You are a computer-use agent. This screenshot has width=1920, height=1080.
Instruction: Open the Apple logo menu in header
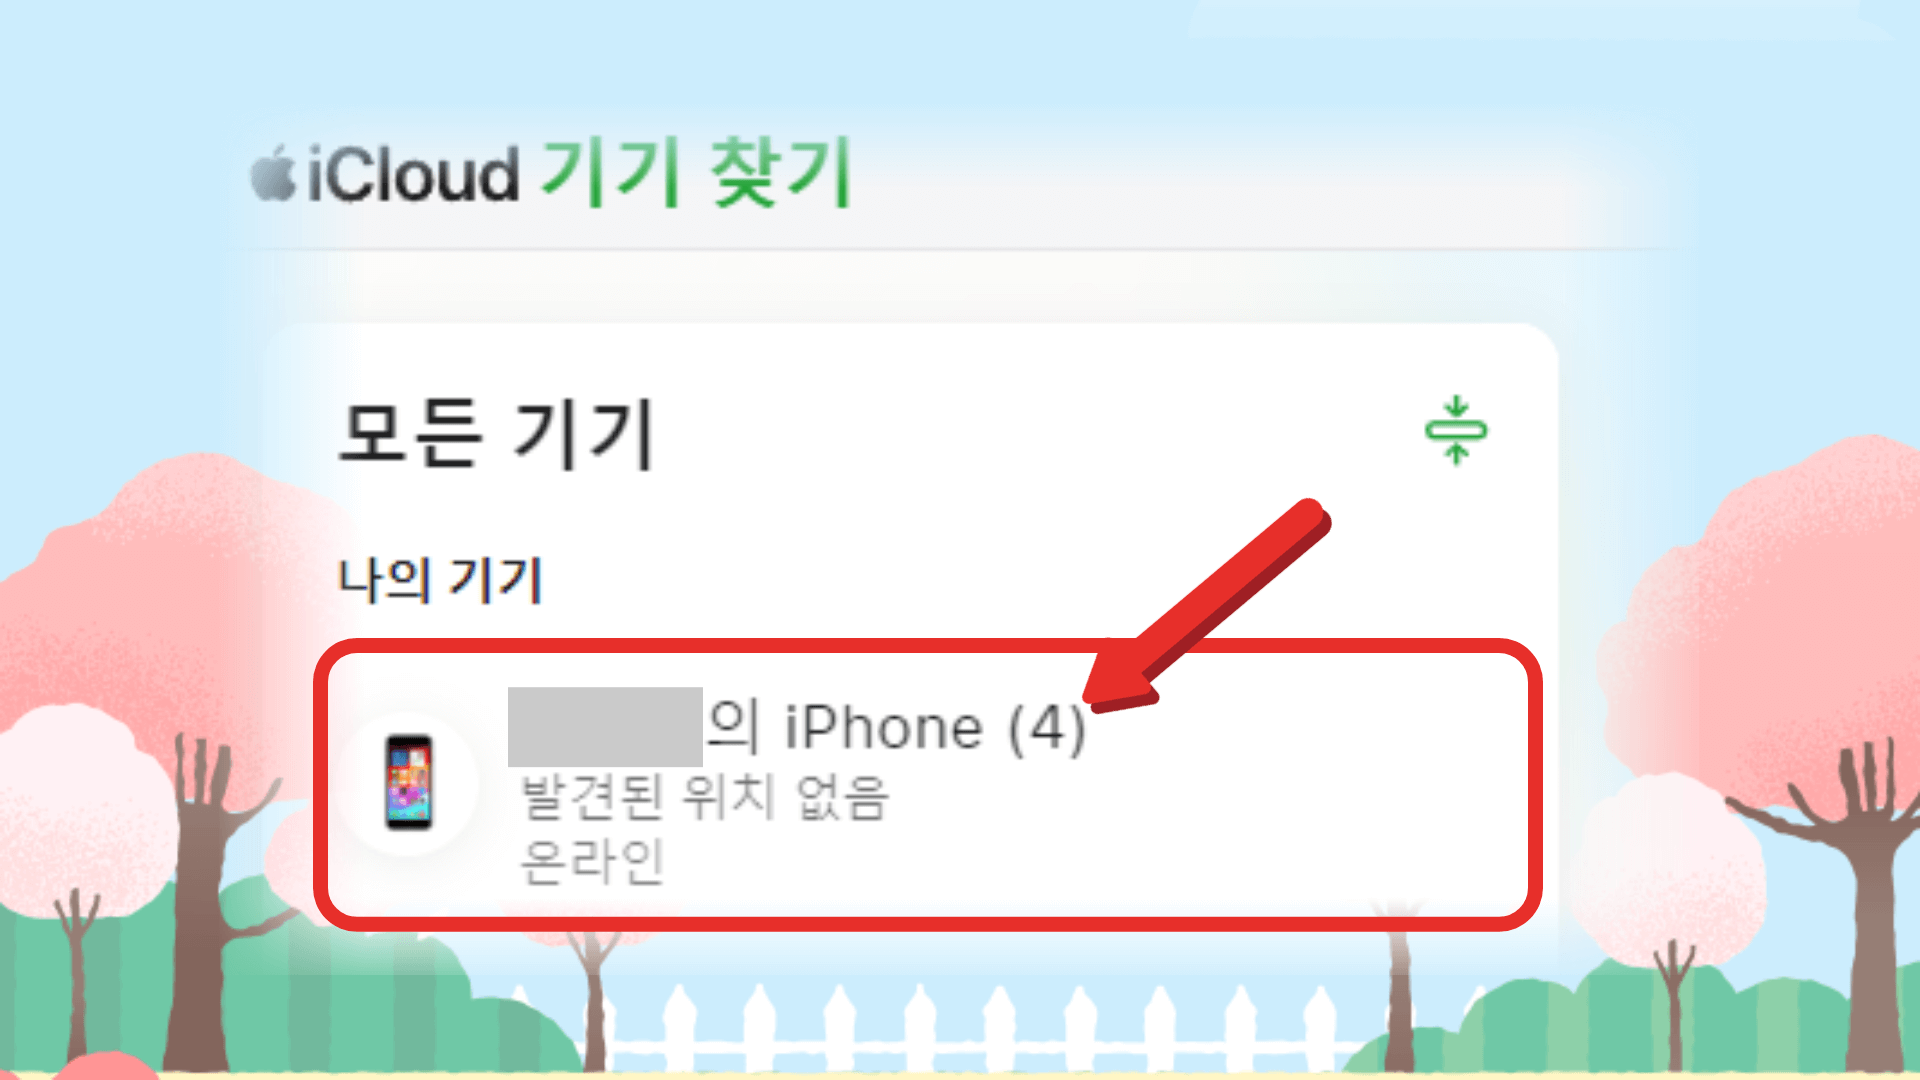pos(253,169)
